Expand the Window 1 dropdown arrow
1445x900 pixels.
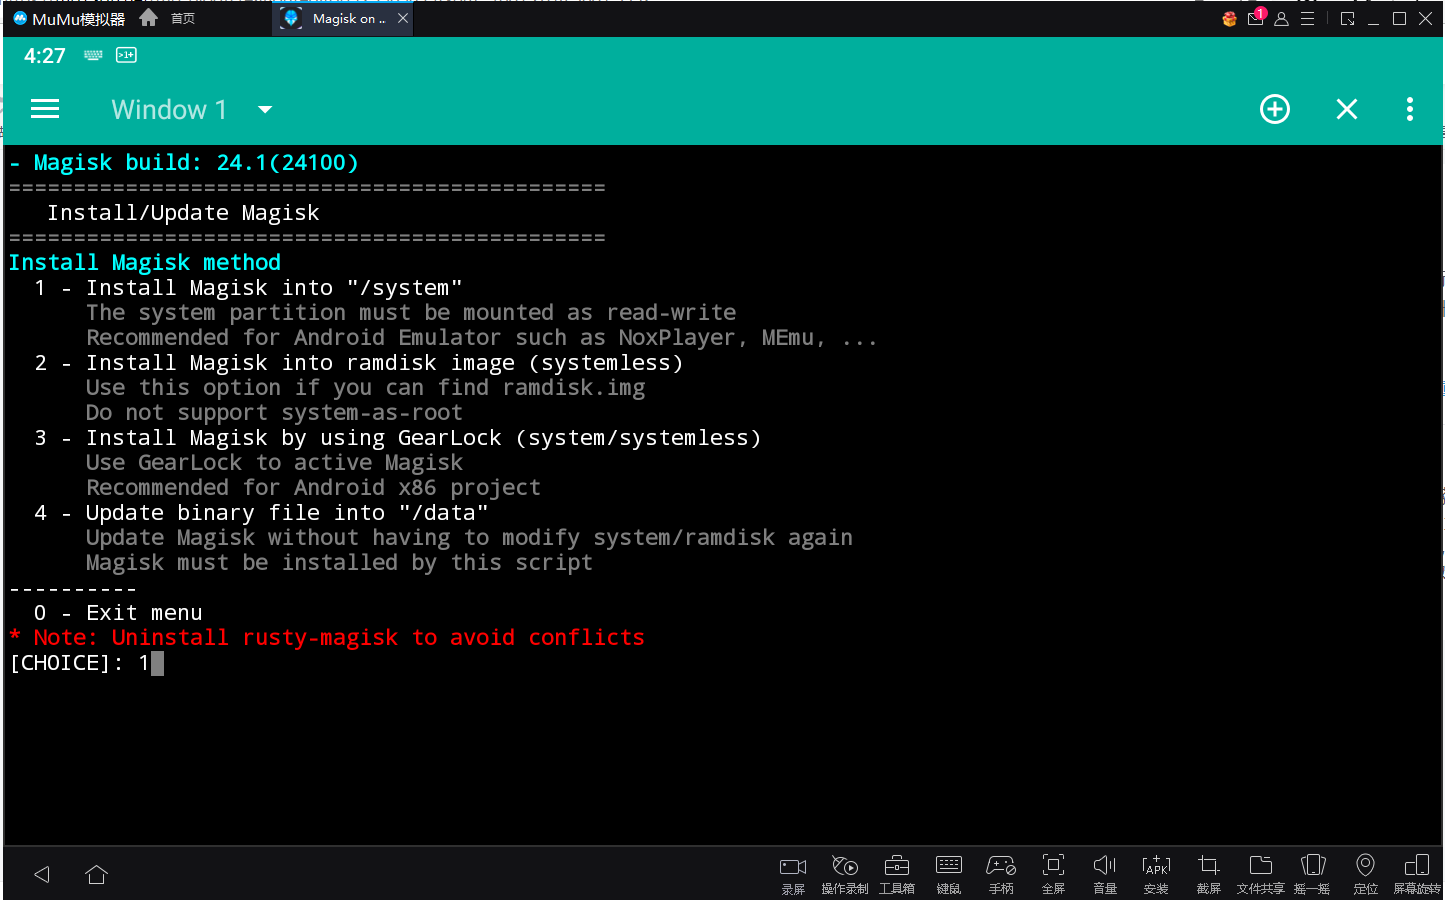(x=265, y=109)
